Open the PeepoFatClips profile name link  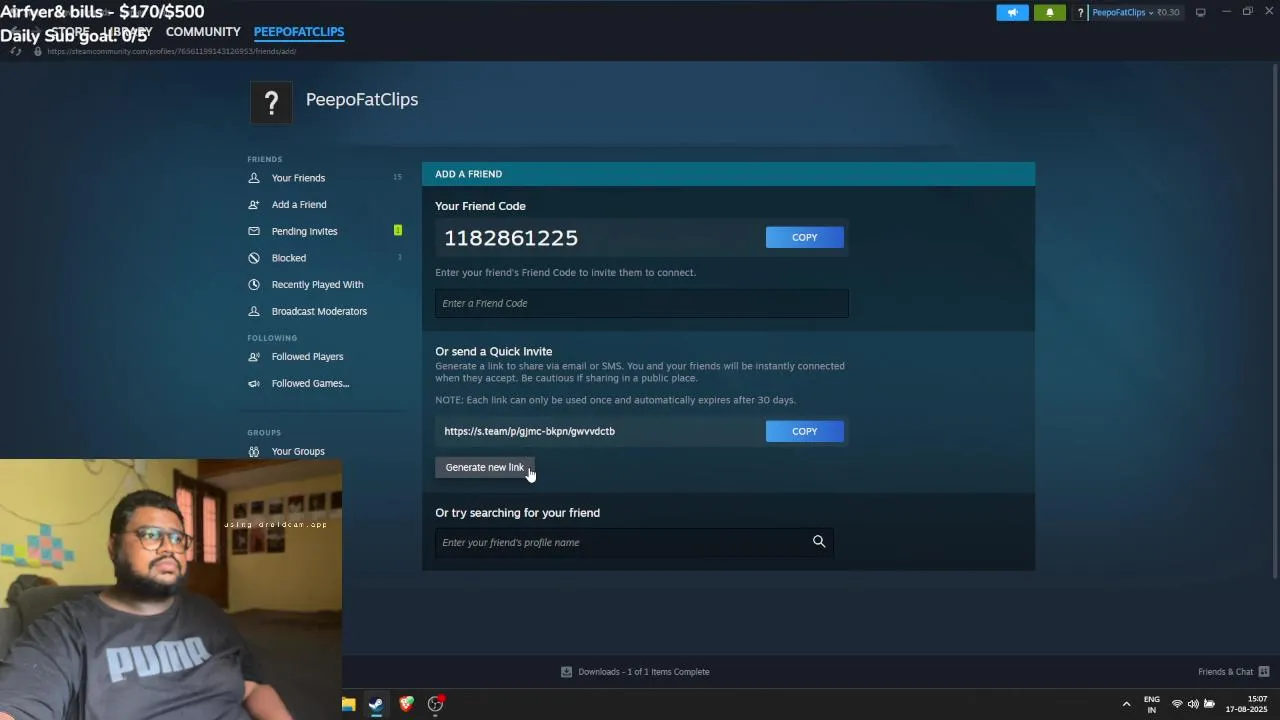[362, 99]
